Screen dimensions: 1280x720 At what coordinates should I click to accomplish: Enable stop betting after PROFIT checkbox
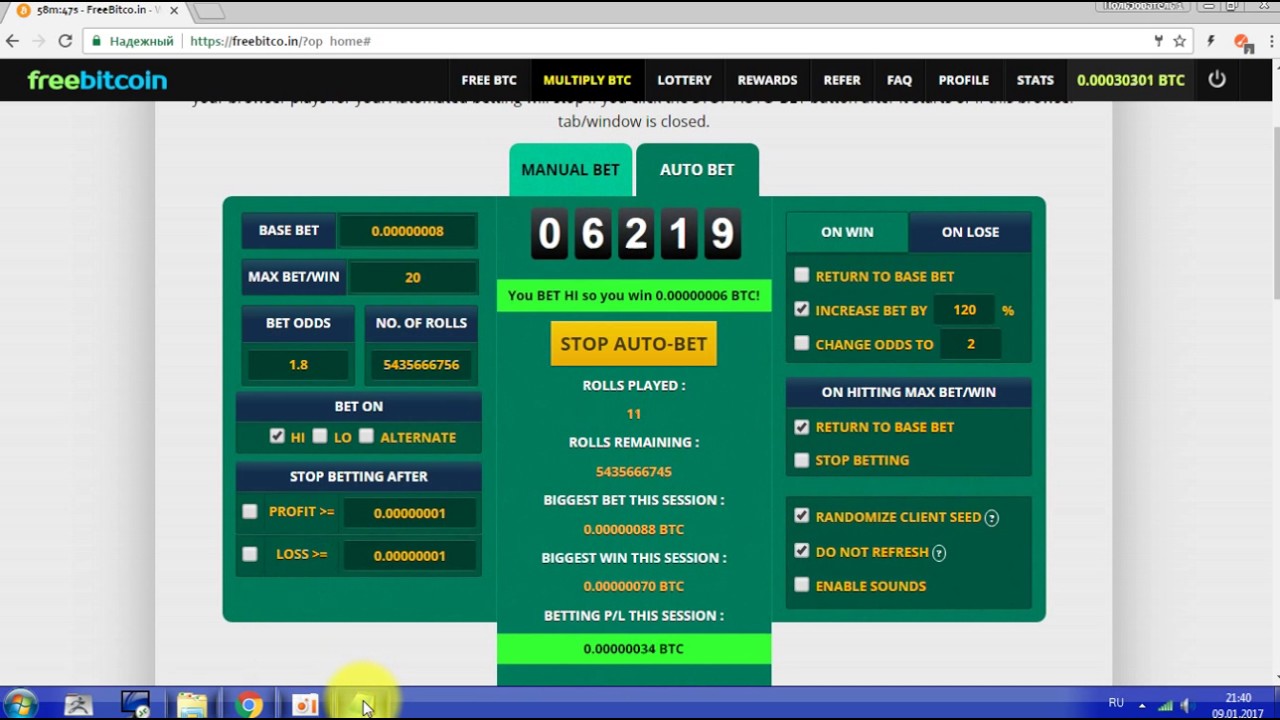click(x=250, y=511)
